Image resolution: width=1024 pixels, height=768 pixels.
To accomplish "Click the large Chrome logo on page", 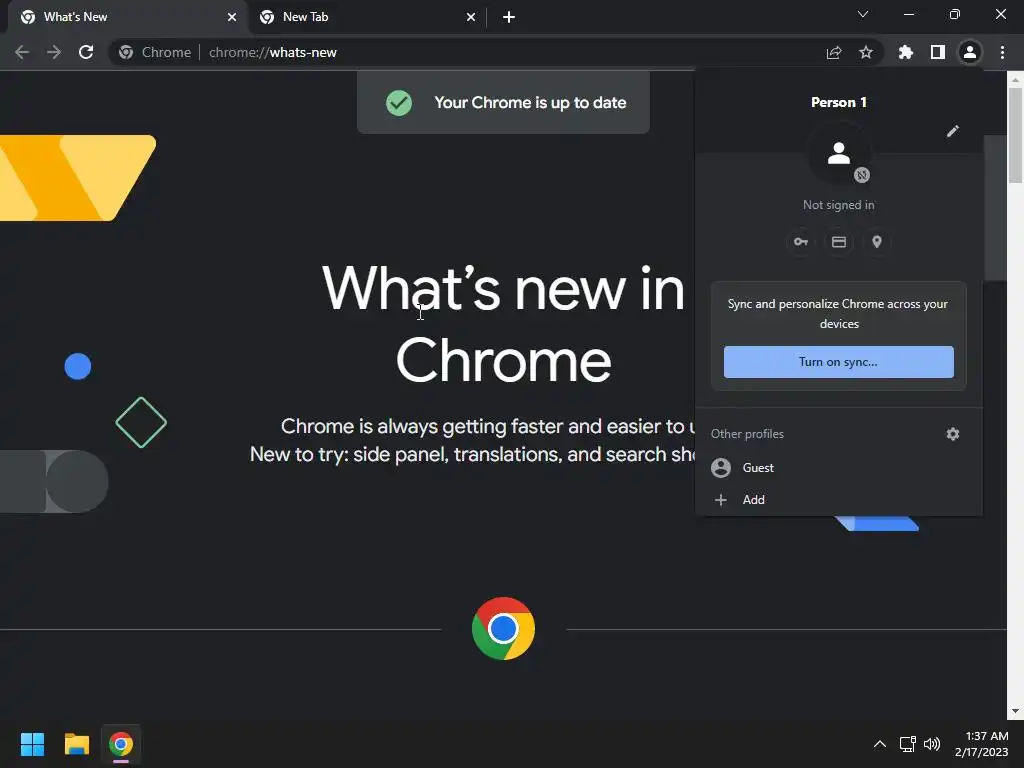I will 503,628.
